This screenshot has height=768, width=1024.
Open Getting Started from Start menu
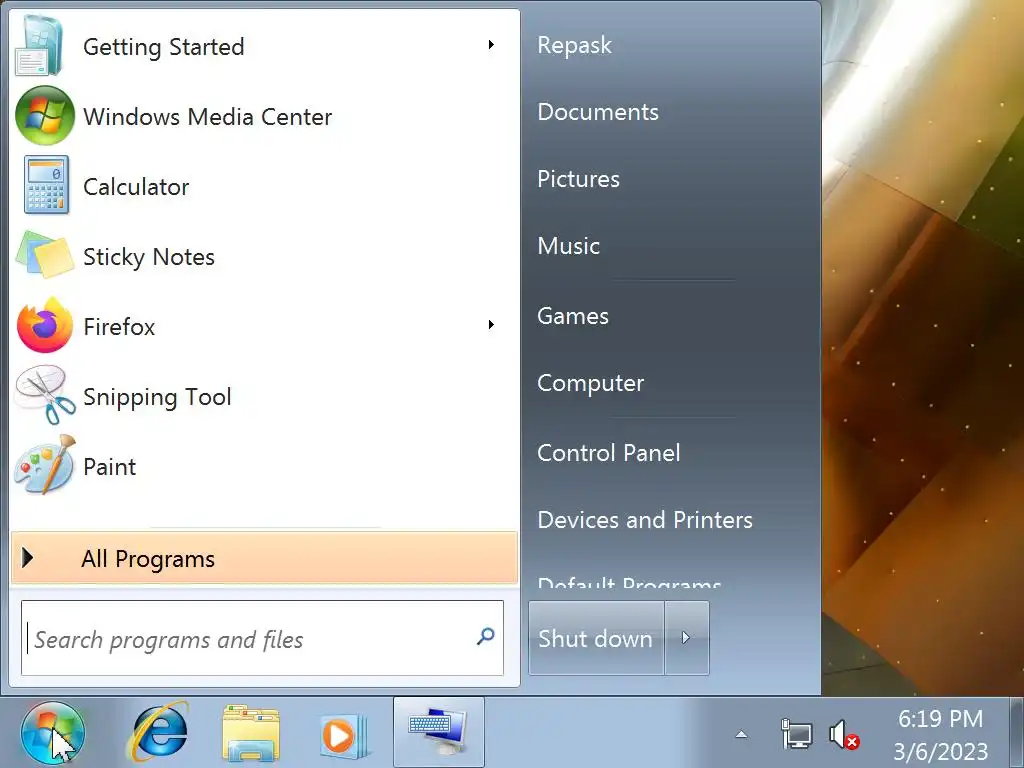[264, 46]
